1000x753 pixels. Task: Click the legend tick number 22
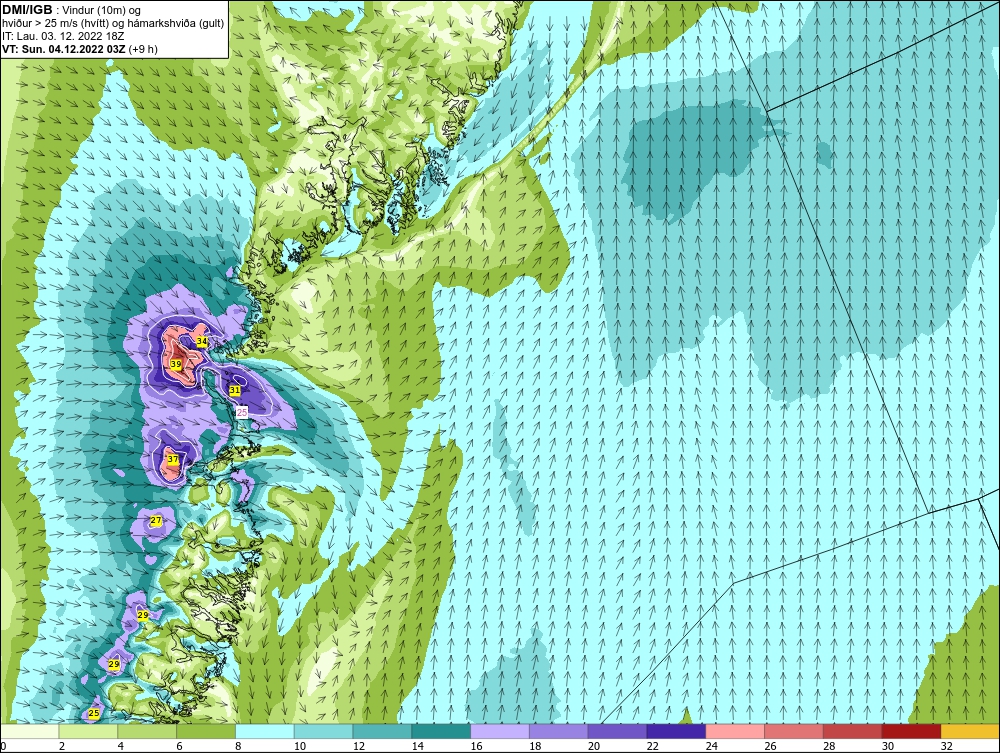(x=652, y=746)
